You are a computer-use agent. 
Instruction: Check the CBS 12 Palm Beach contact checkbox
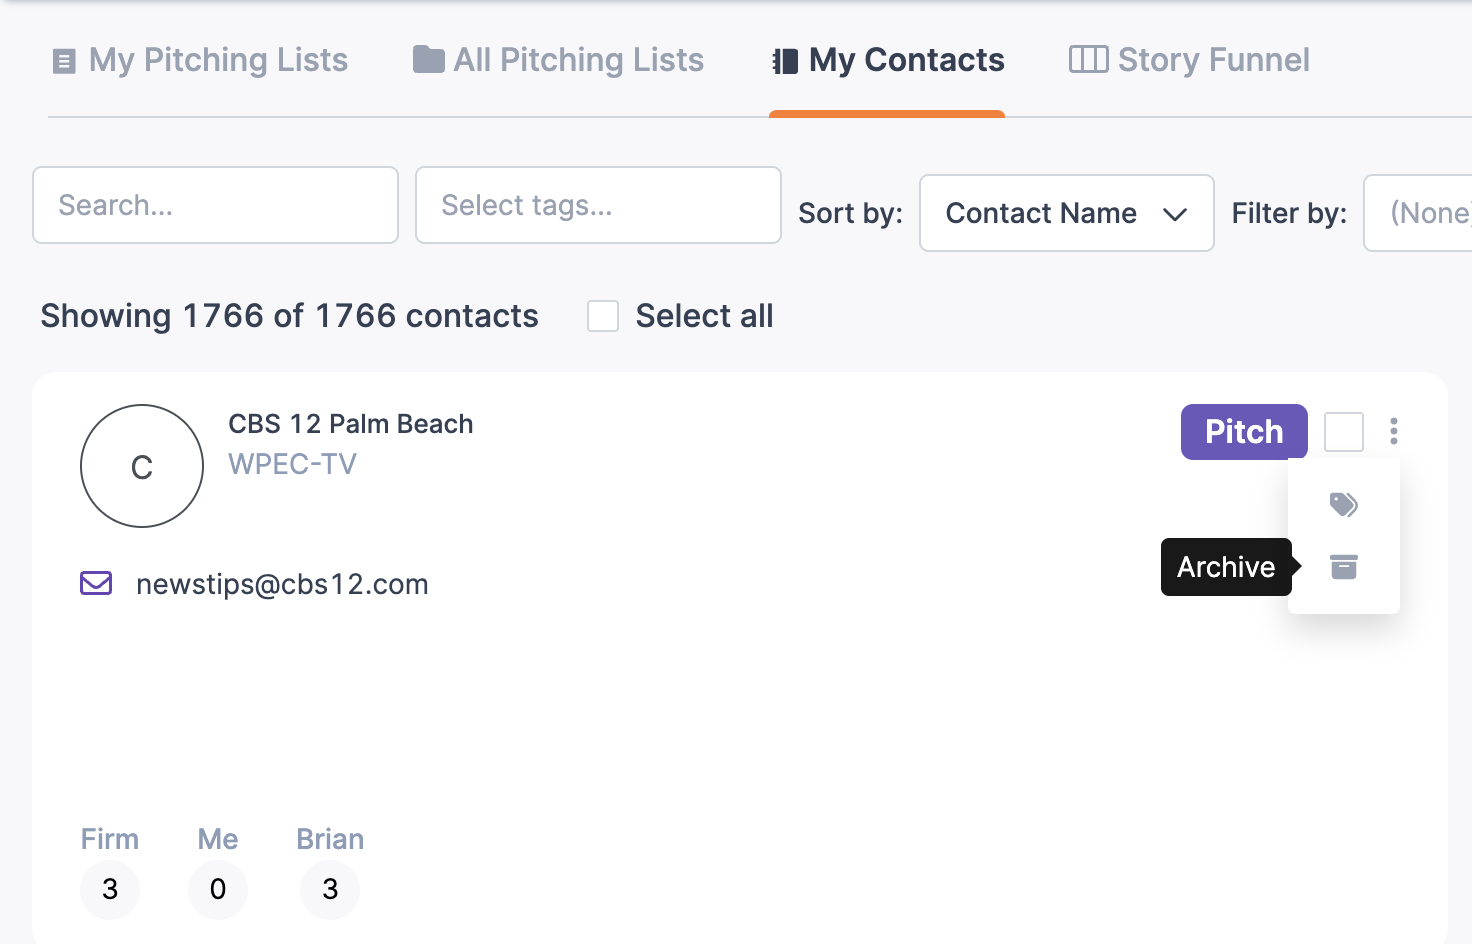pos(1343,432)
